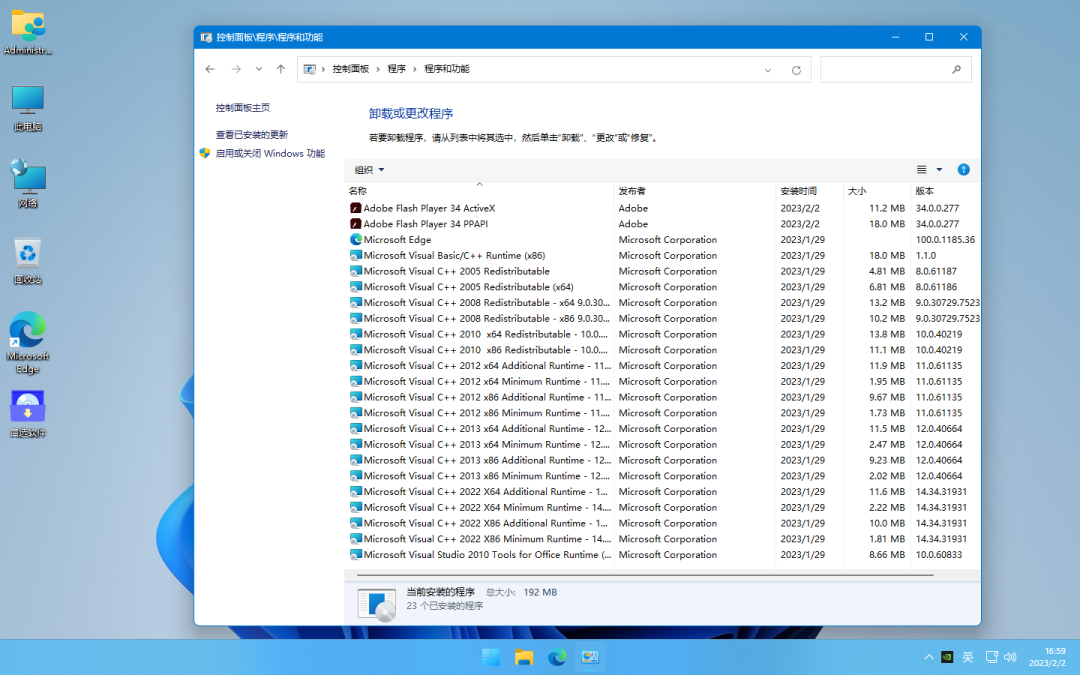Go back using the back arrow
Viewport: 1080px width, 675px height.
pos(210,69)
